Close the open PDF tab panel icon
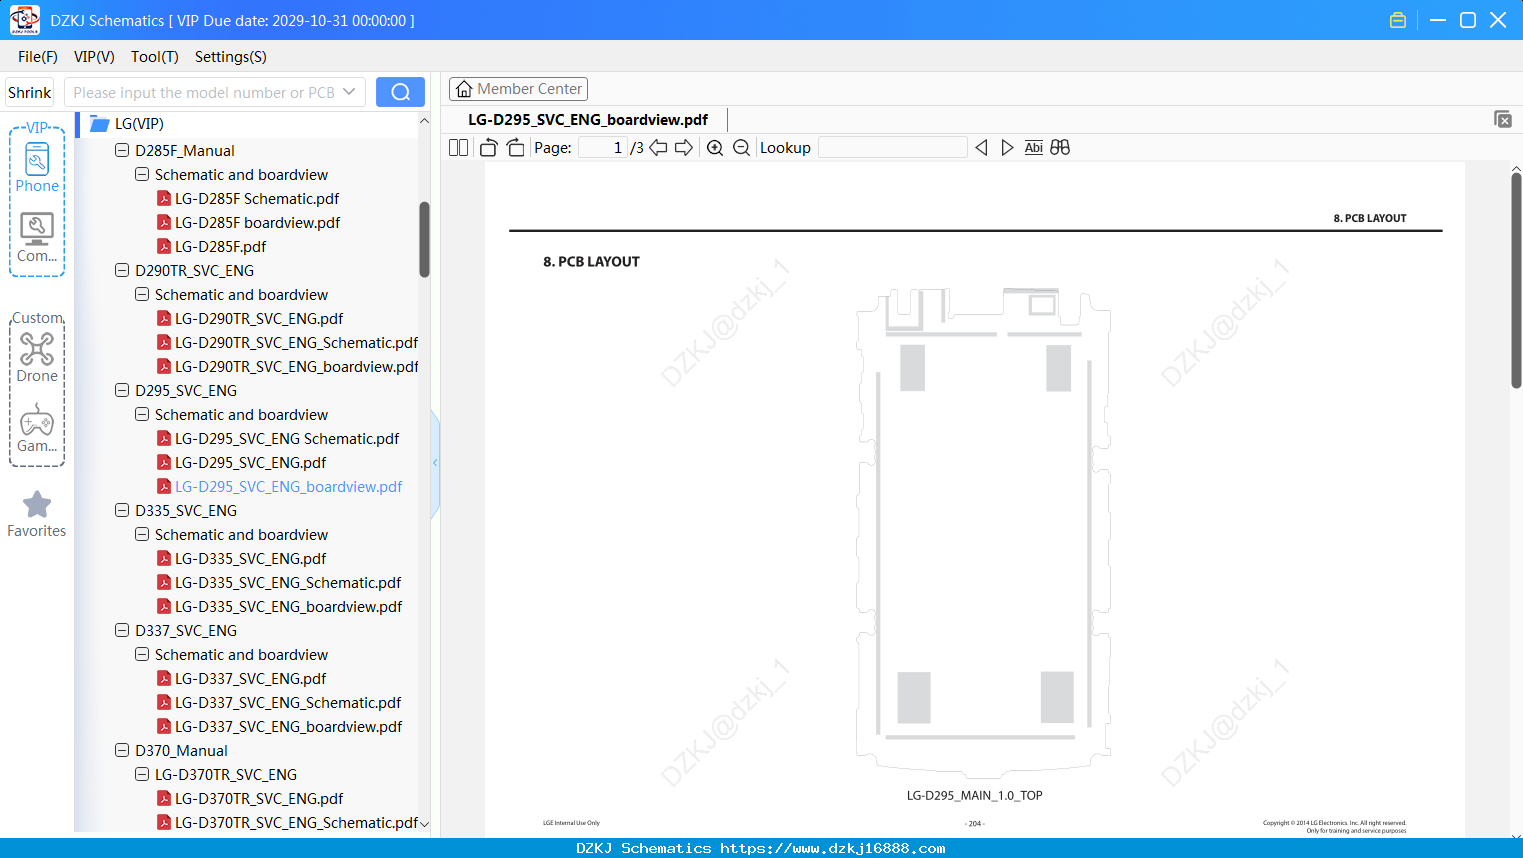The image size is (1523, 858). click(1503, 119)
